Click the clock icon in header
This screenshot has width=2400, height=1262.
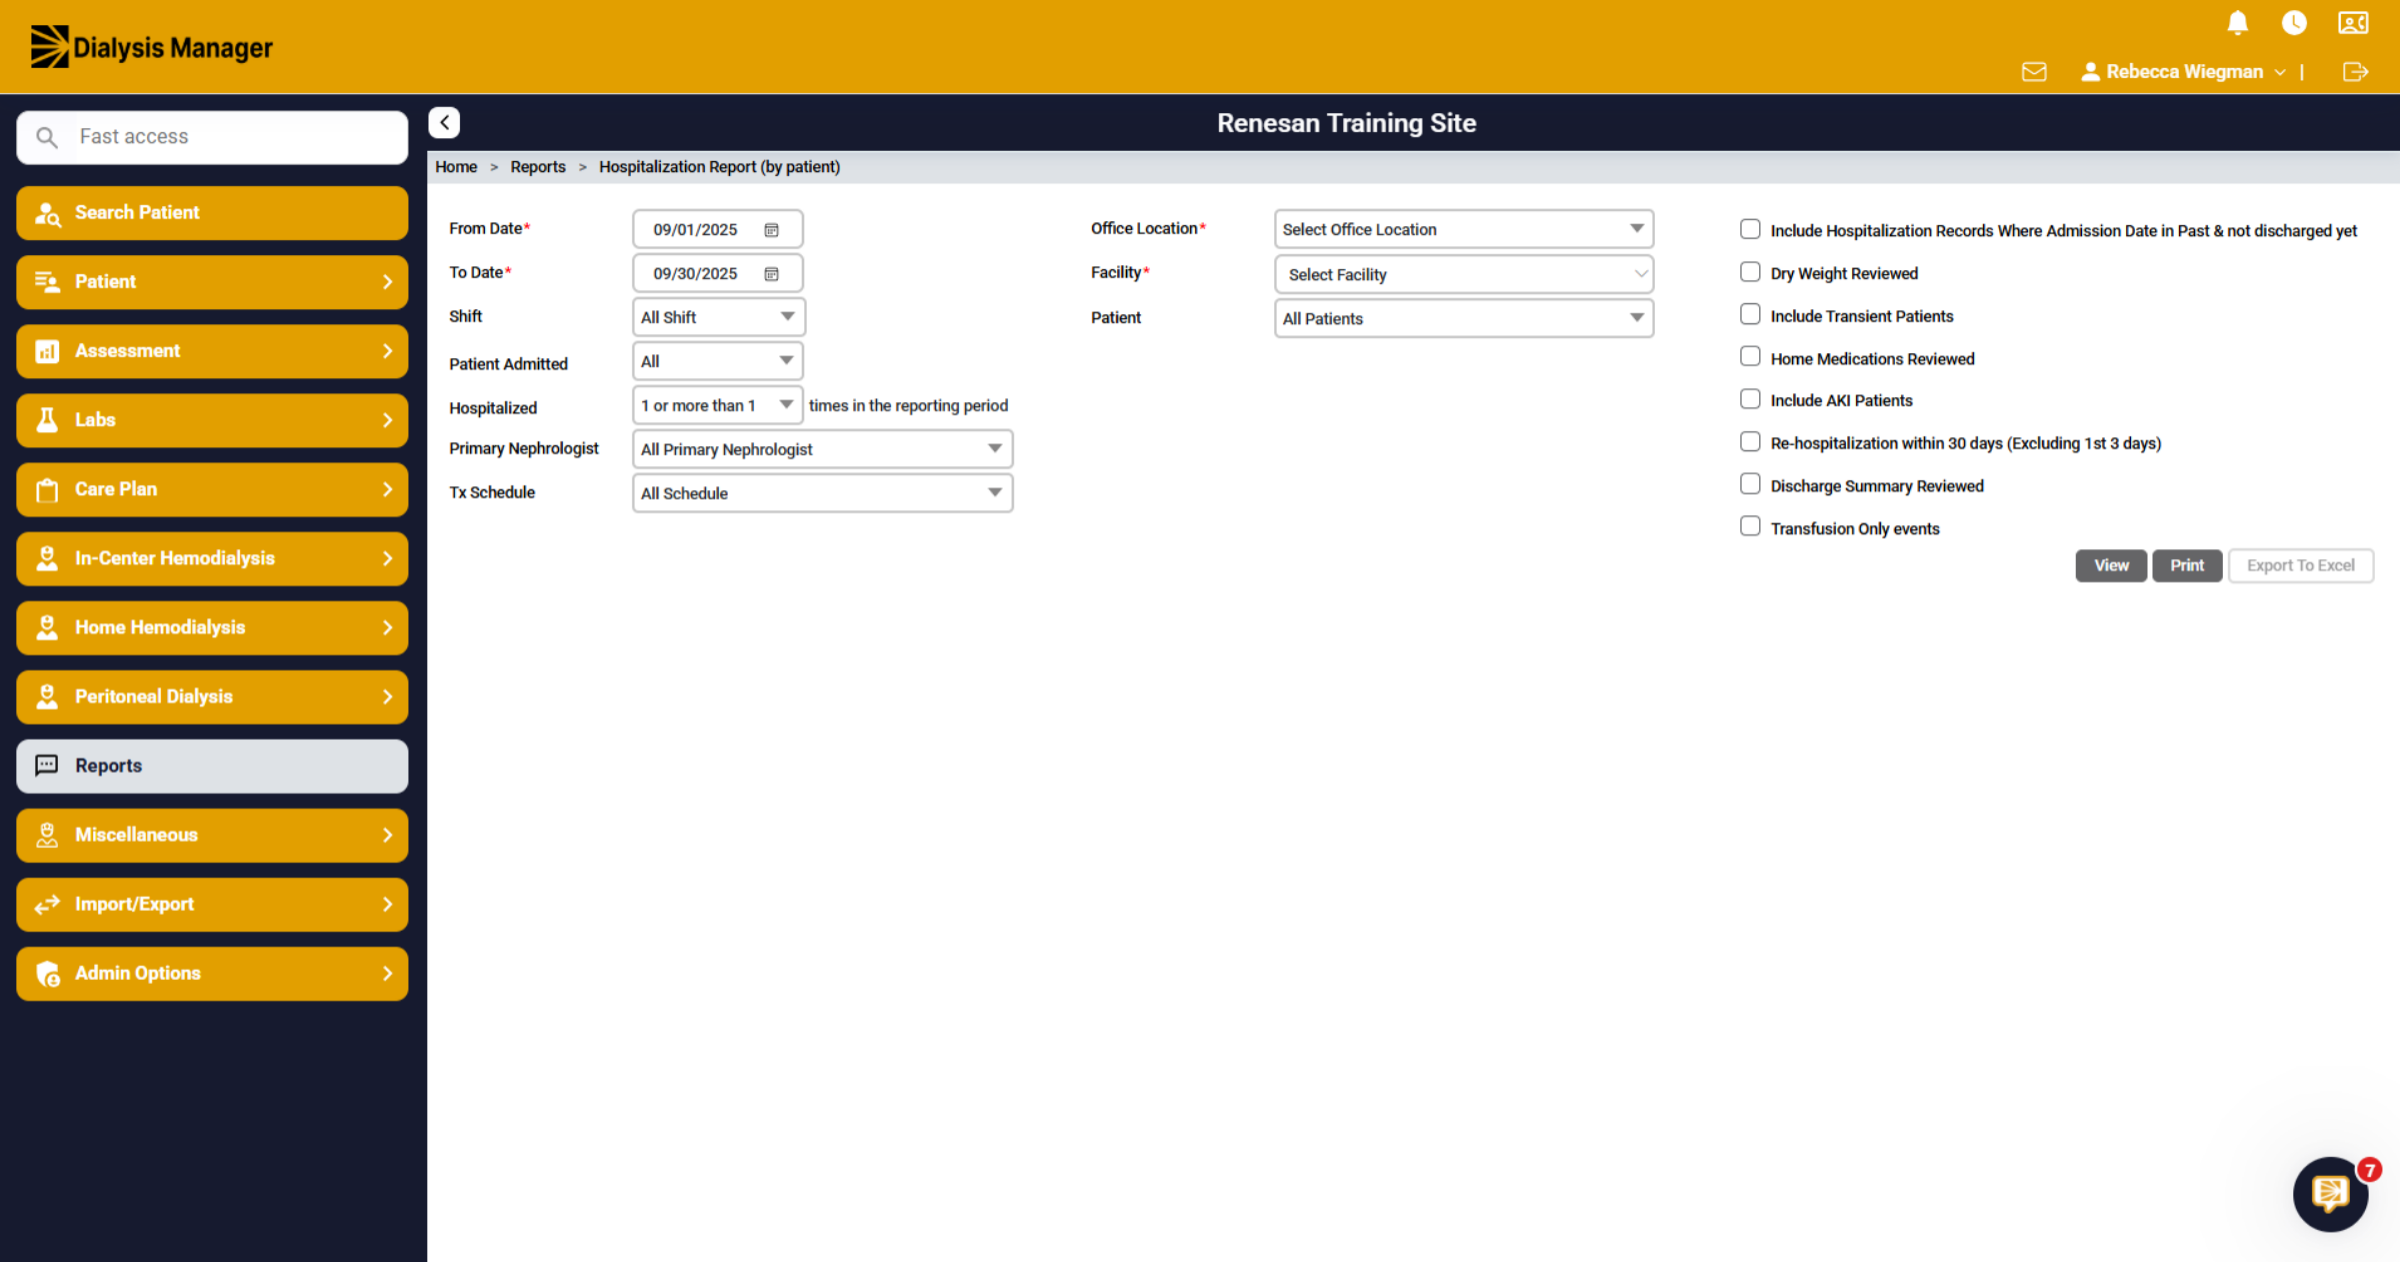(x=2294, y=23)
